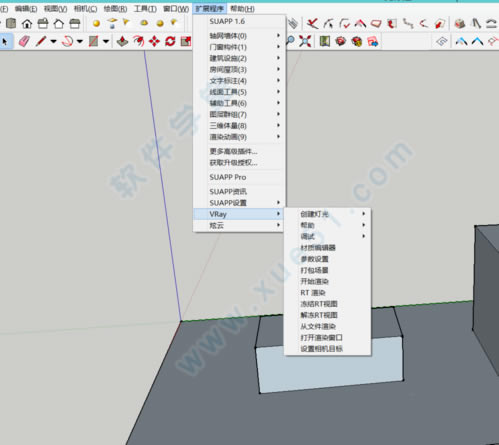499x445 pixels.
Task: Click the Zoom Extents crossed-arrows icon
Action: point(305,41)
